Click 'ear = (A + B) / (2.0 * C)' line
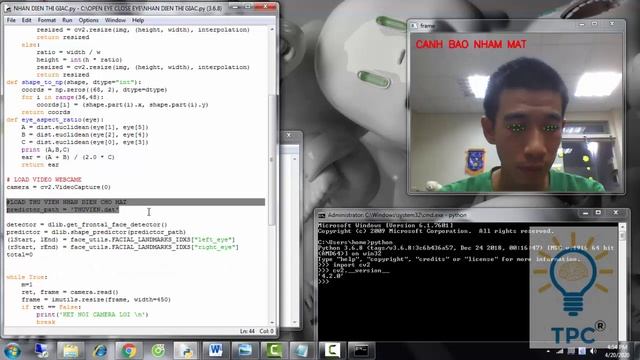 click(68, 157)
